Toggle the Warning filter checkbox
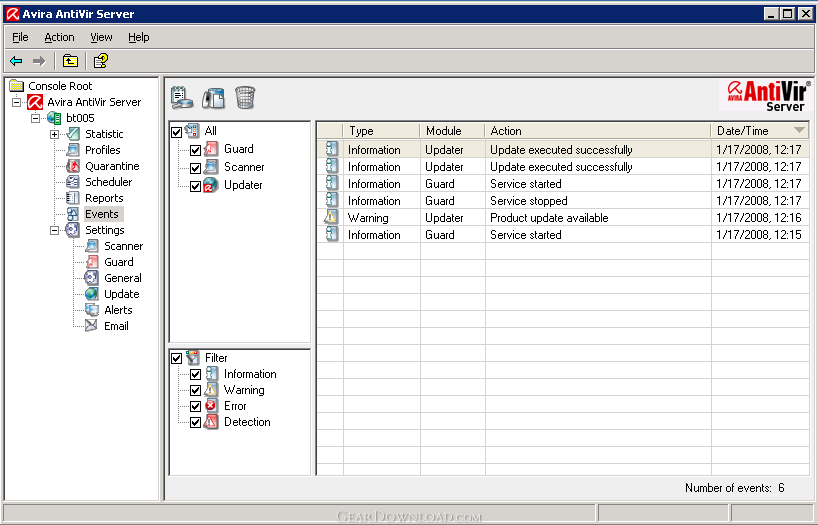Image resolution: width=818 pixels, height=525 pixels. (x=196, y=390)
